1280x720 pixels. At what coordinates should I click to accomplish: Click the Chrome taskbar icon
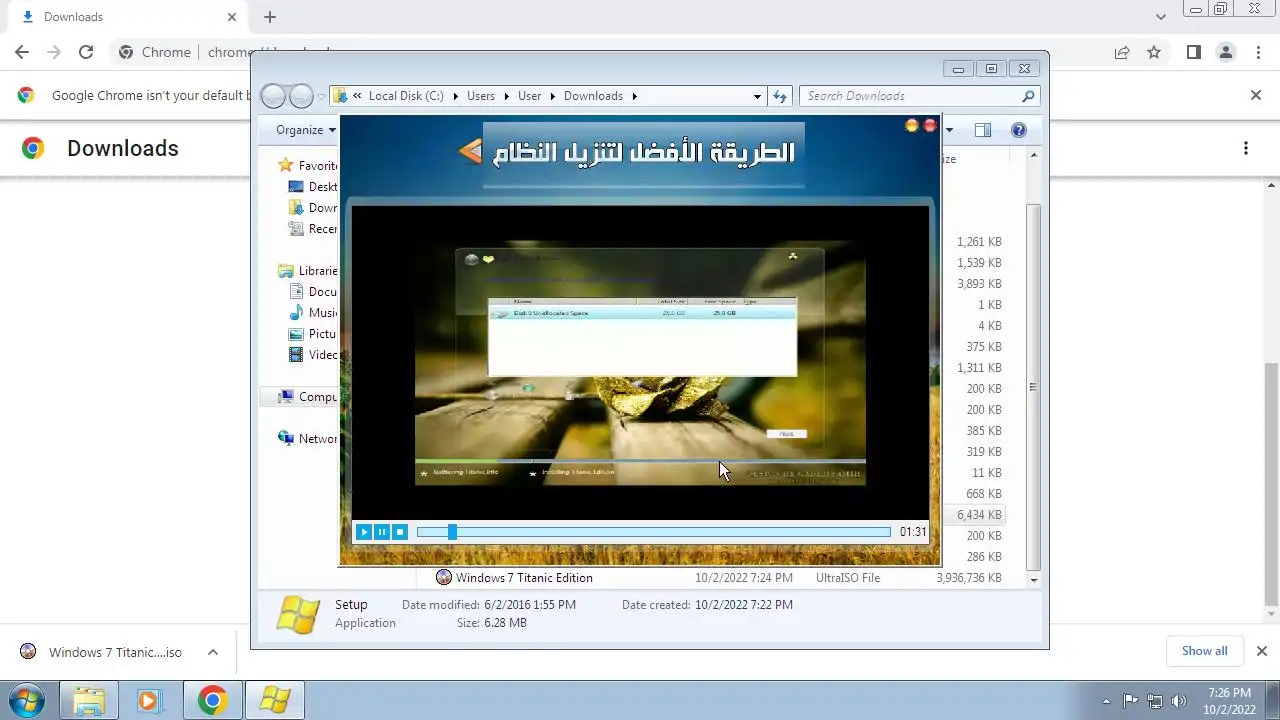211,700
